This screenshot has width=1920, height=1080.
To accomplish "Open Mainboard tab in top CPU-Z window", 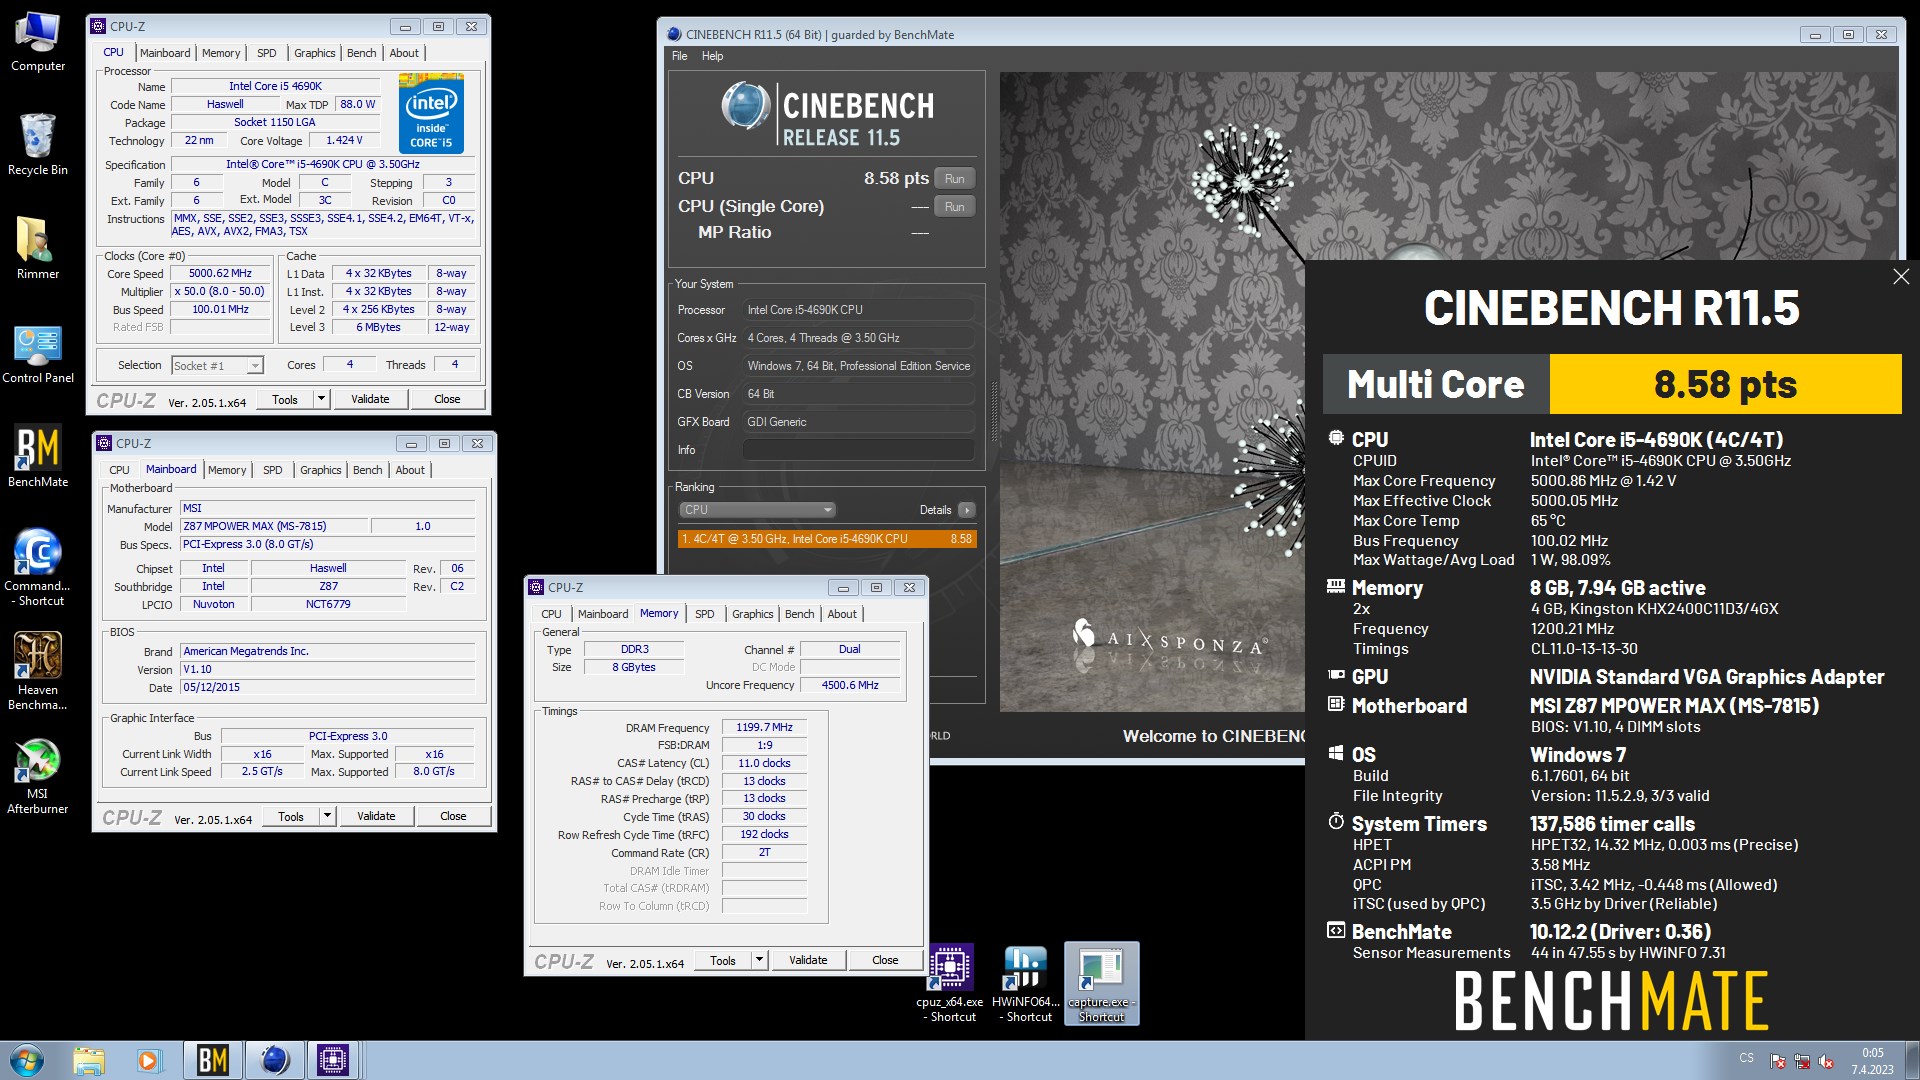I will coord(165,53).
